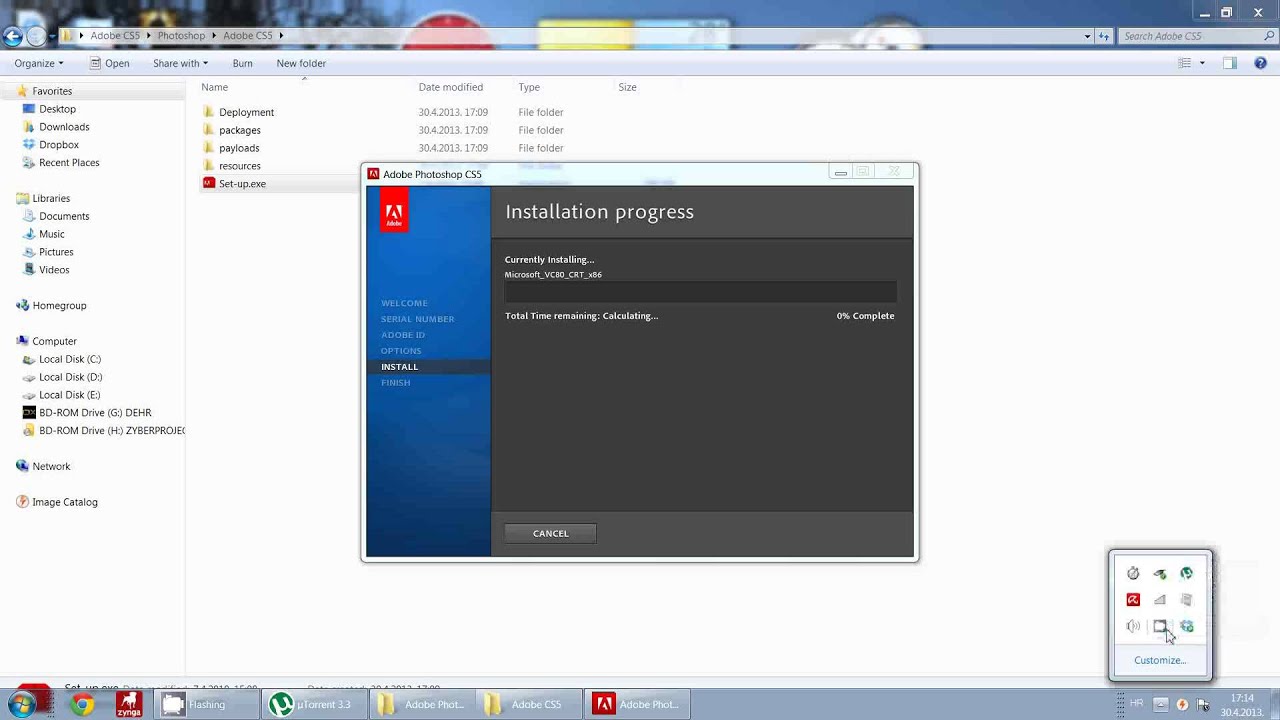Select Local Disk (C:) in navigation pane
1280x720 pixels.
tap(70, 359)
